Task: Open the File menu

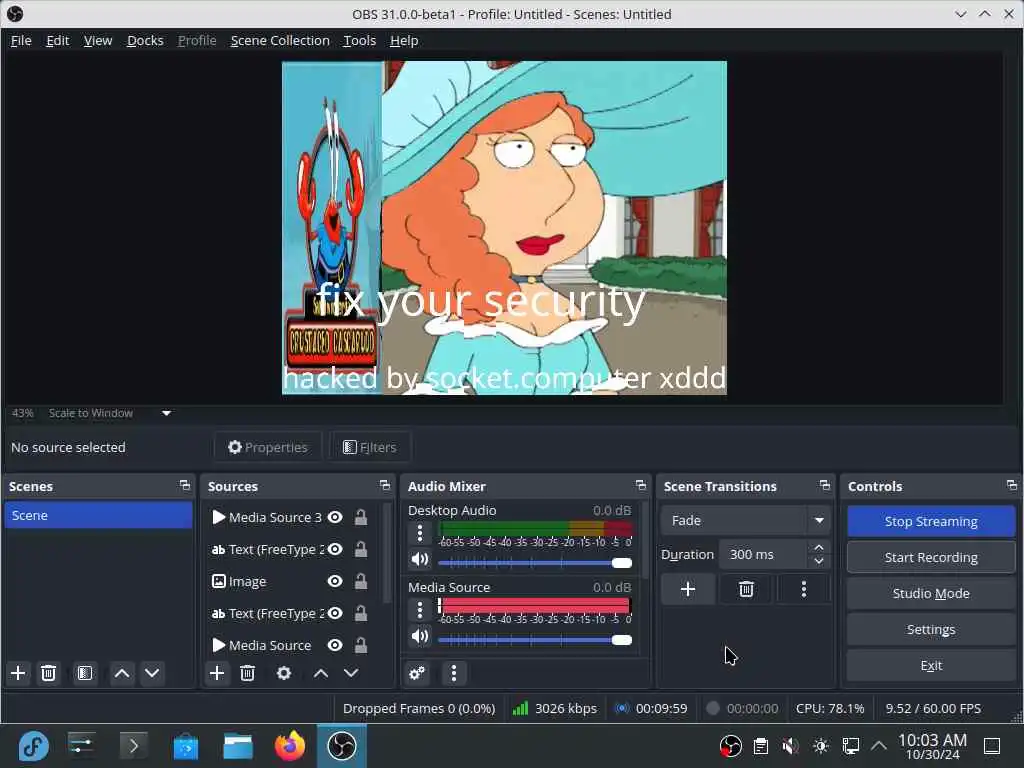Action: click(x=21, y=40)
